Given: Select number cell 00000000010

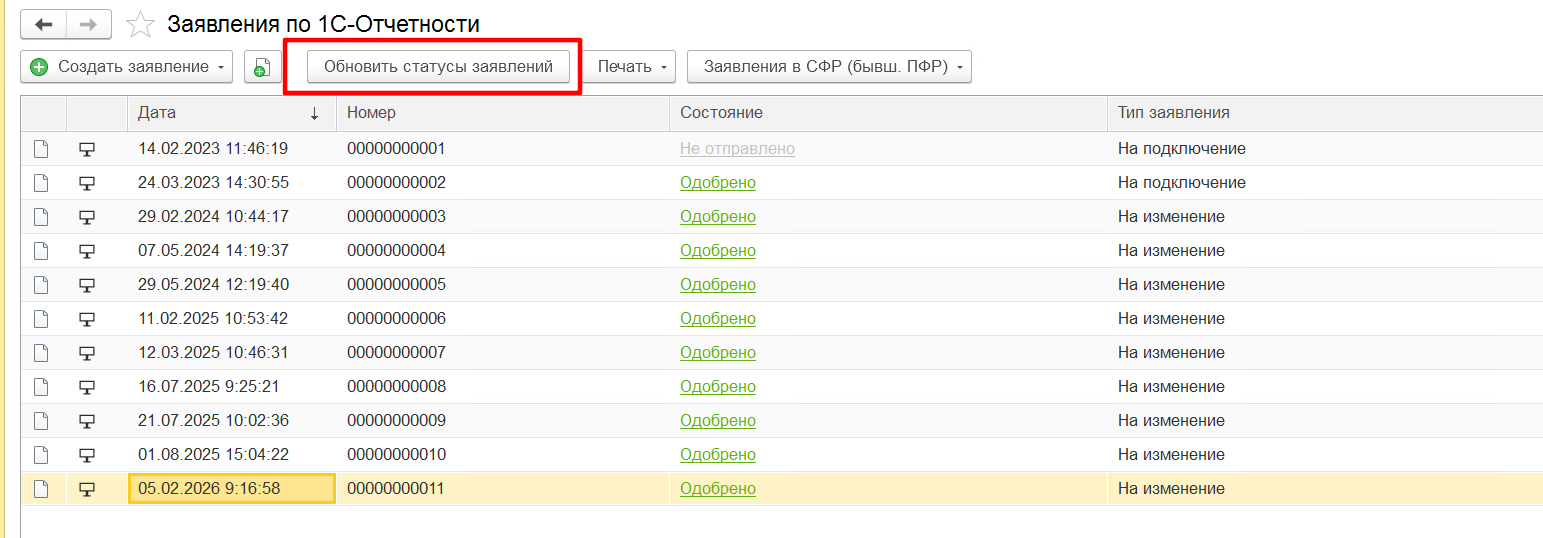Looking at the screenshot, I should (x=503, y=455).
